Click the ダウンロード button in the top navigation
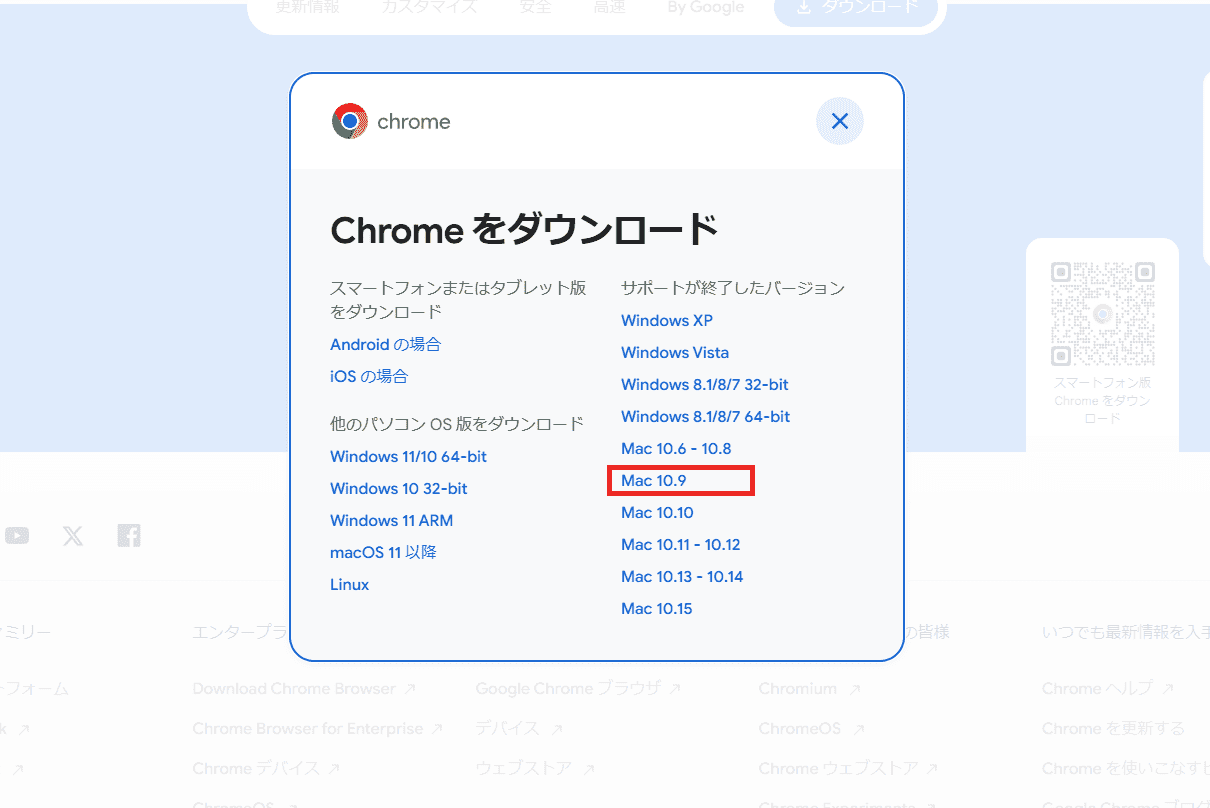Viewport: 1210px width, 808px height. pyautogui.click(x=856, y=8)
